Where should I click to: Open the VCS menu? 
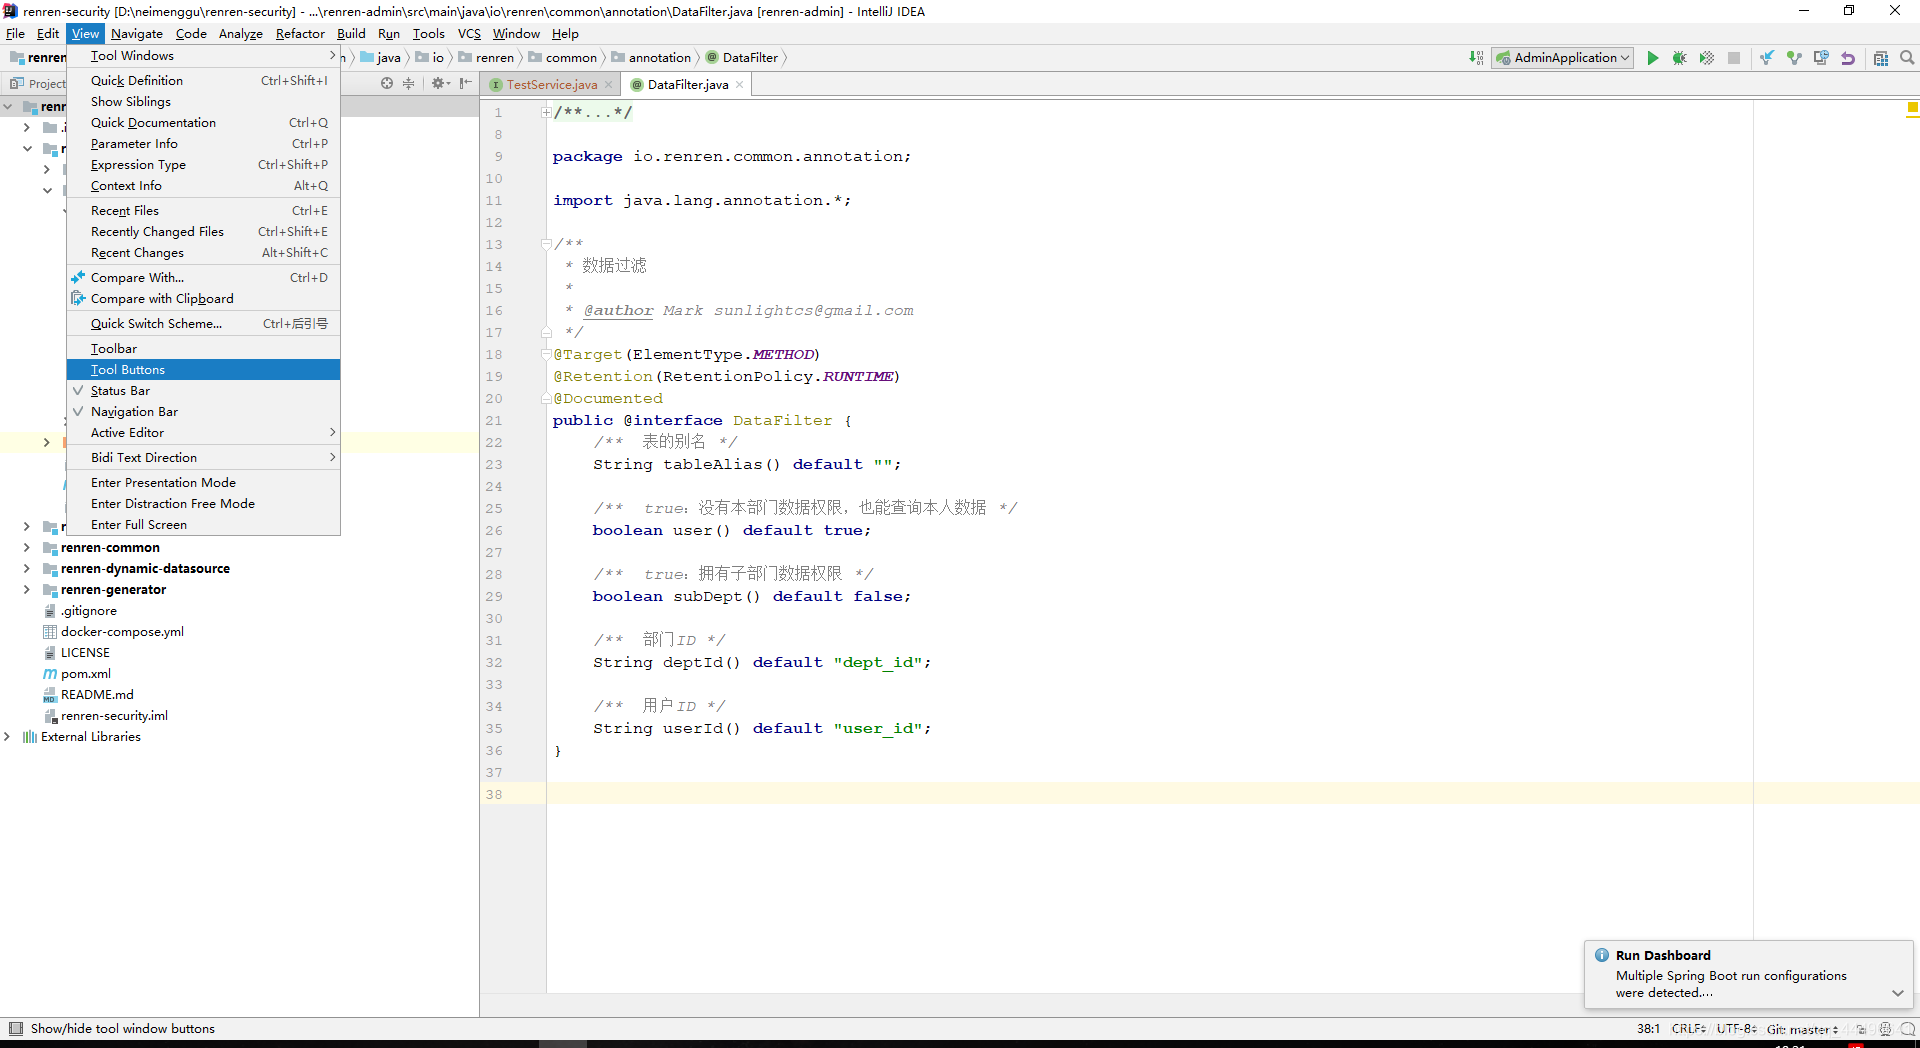[469, 33]
